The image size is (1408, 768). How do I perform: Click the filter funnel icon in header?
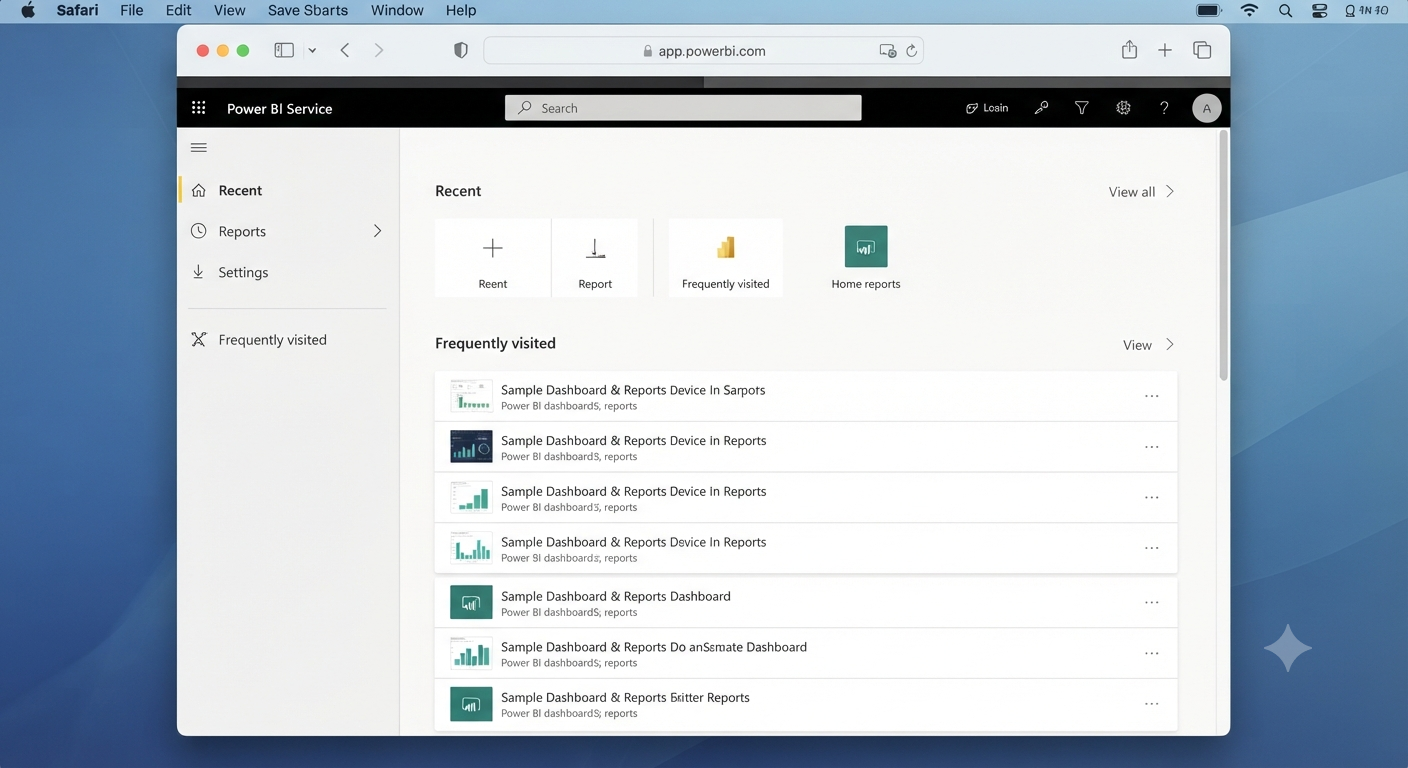pos(1082,108)
